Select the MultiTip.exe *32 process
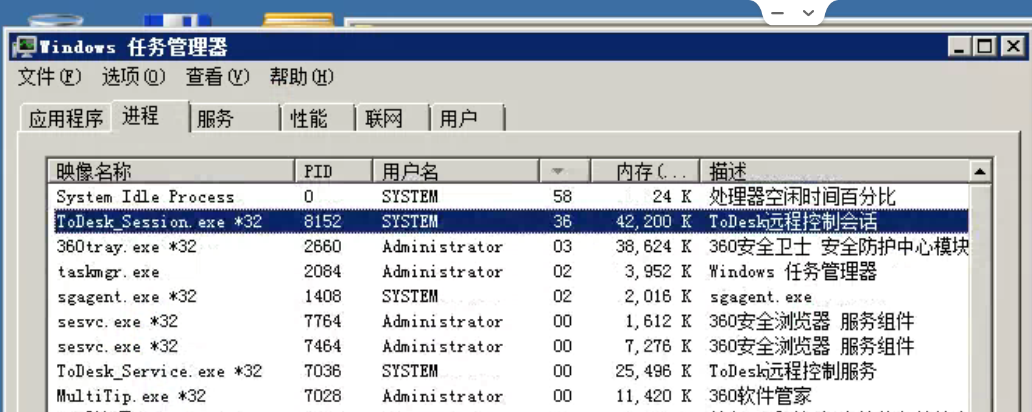The width and height of the screenshot is (1032, 412). 509,396
